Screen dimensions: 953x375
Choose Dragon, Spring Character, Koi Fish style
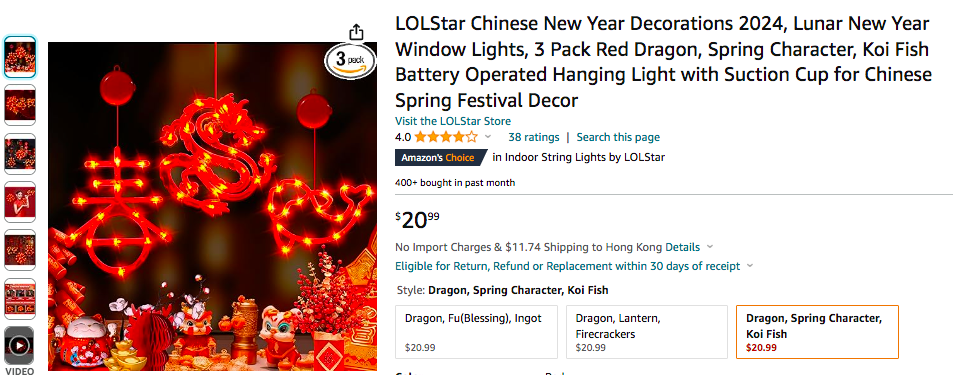pyautogui.click(x=817, y=332)
